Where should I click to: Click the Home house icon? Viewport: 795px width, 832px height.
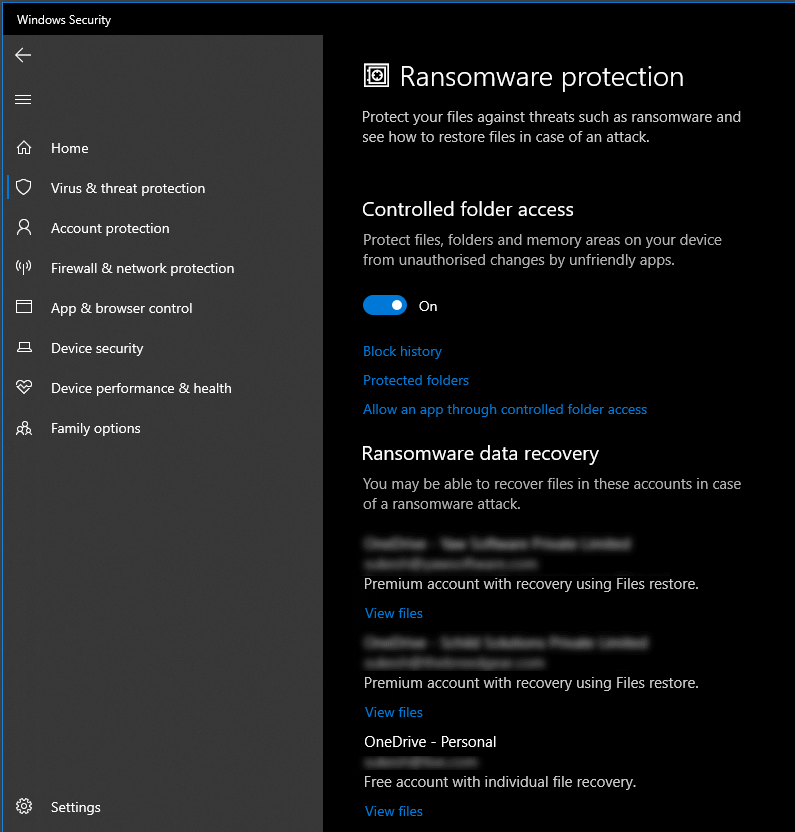point(24,148)
